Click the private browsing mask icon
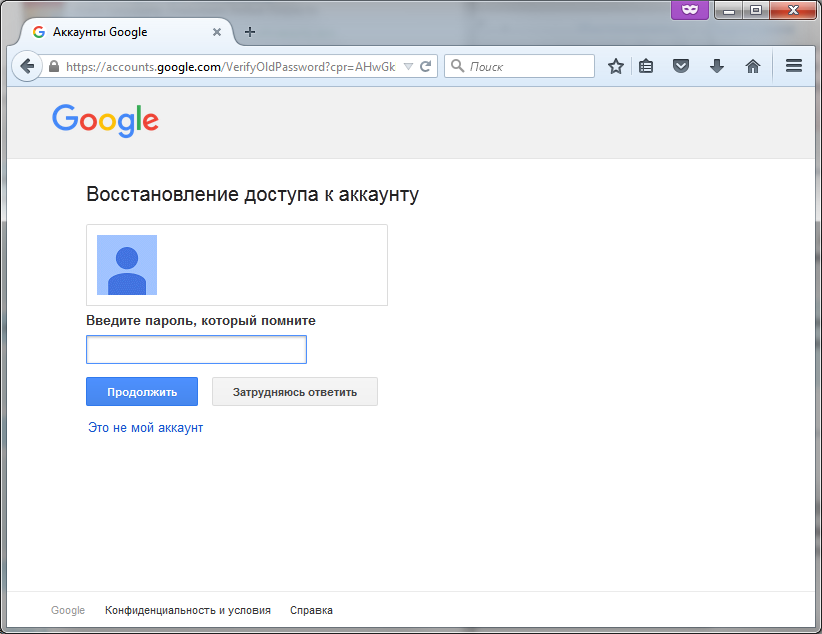The image size is (822, 634). 691,10
